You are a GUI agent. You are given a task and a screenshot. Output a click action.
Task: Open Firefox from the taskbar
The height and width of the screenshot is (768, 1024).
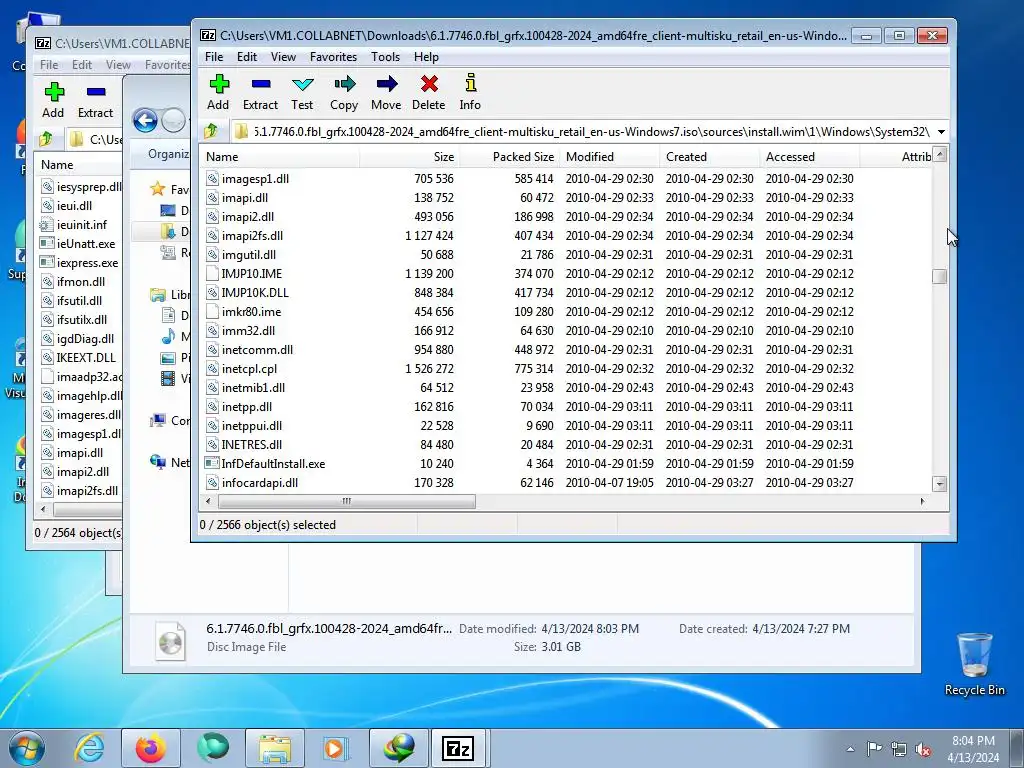151,748
